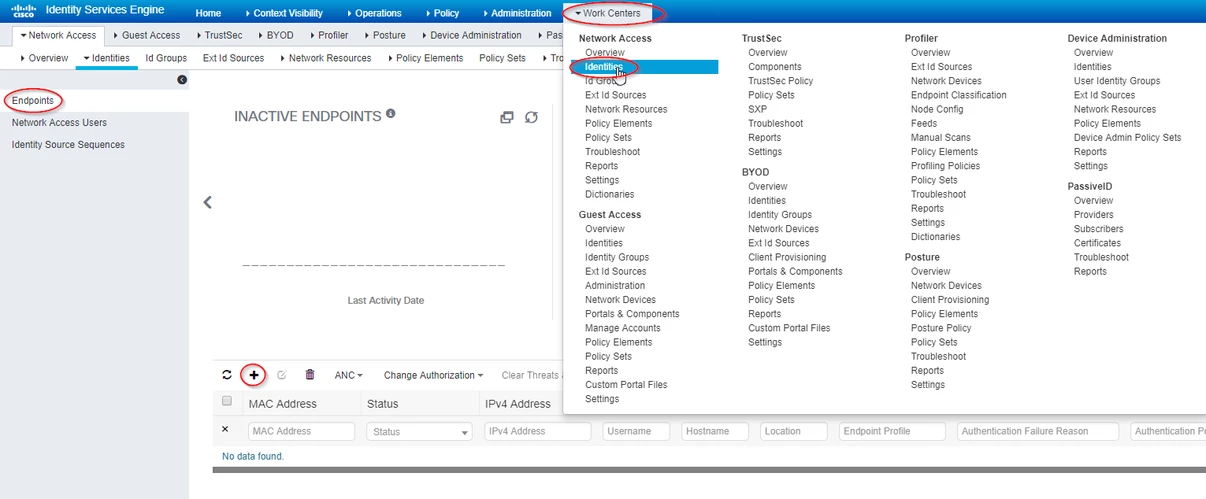Viewport: 1206px width, 499px height.
Task: Click the Username filter field
Action: click(x=636, y=432)
